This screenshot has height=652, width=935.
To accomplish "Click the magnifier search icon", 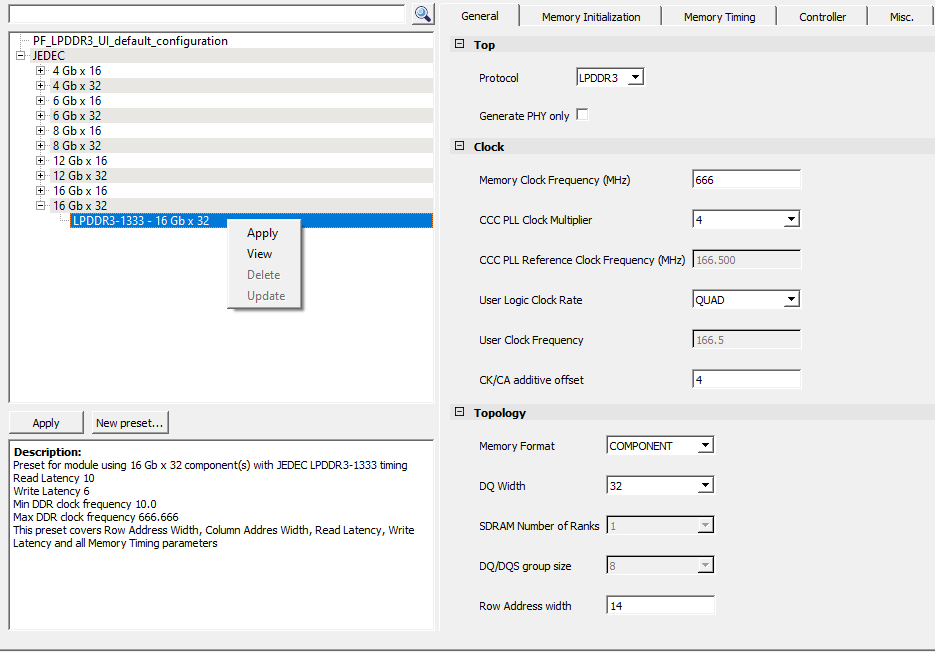I will pos(422,13).
